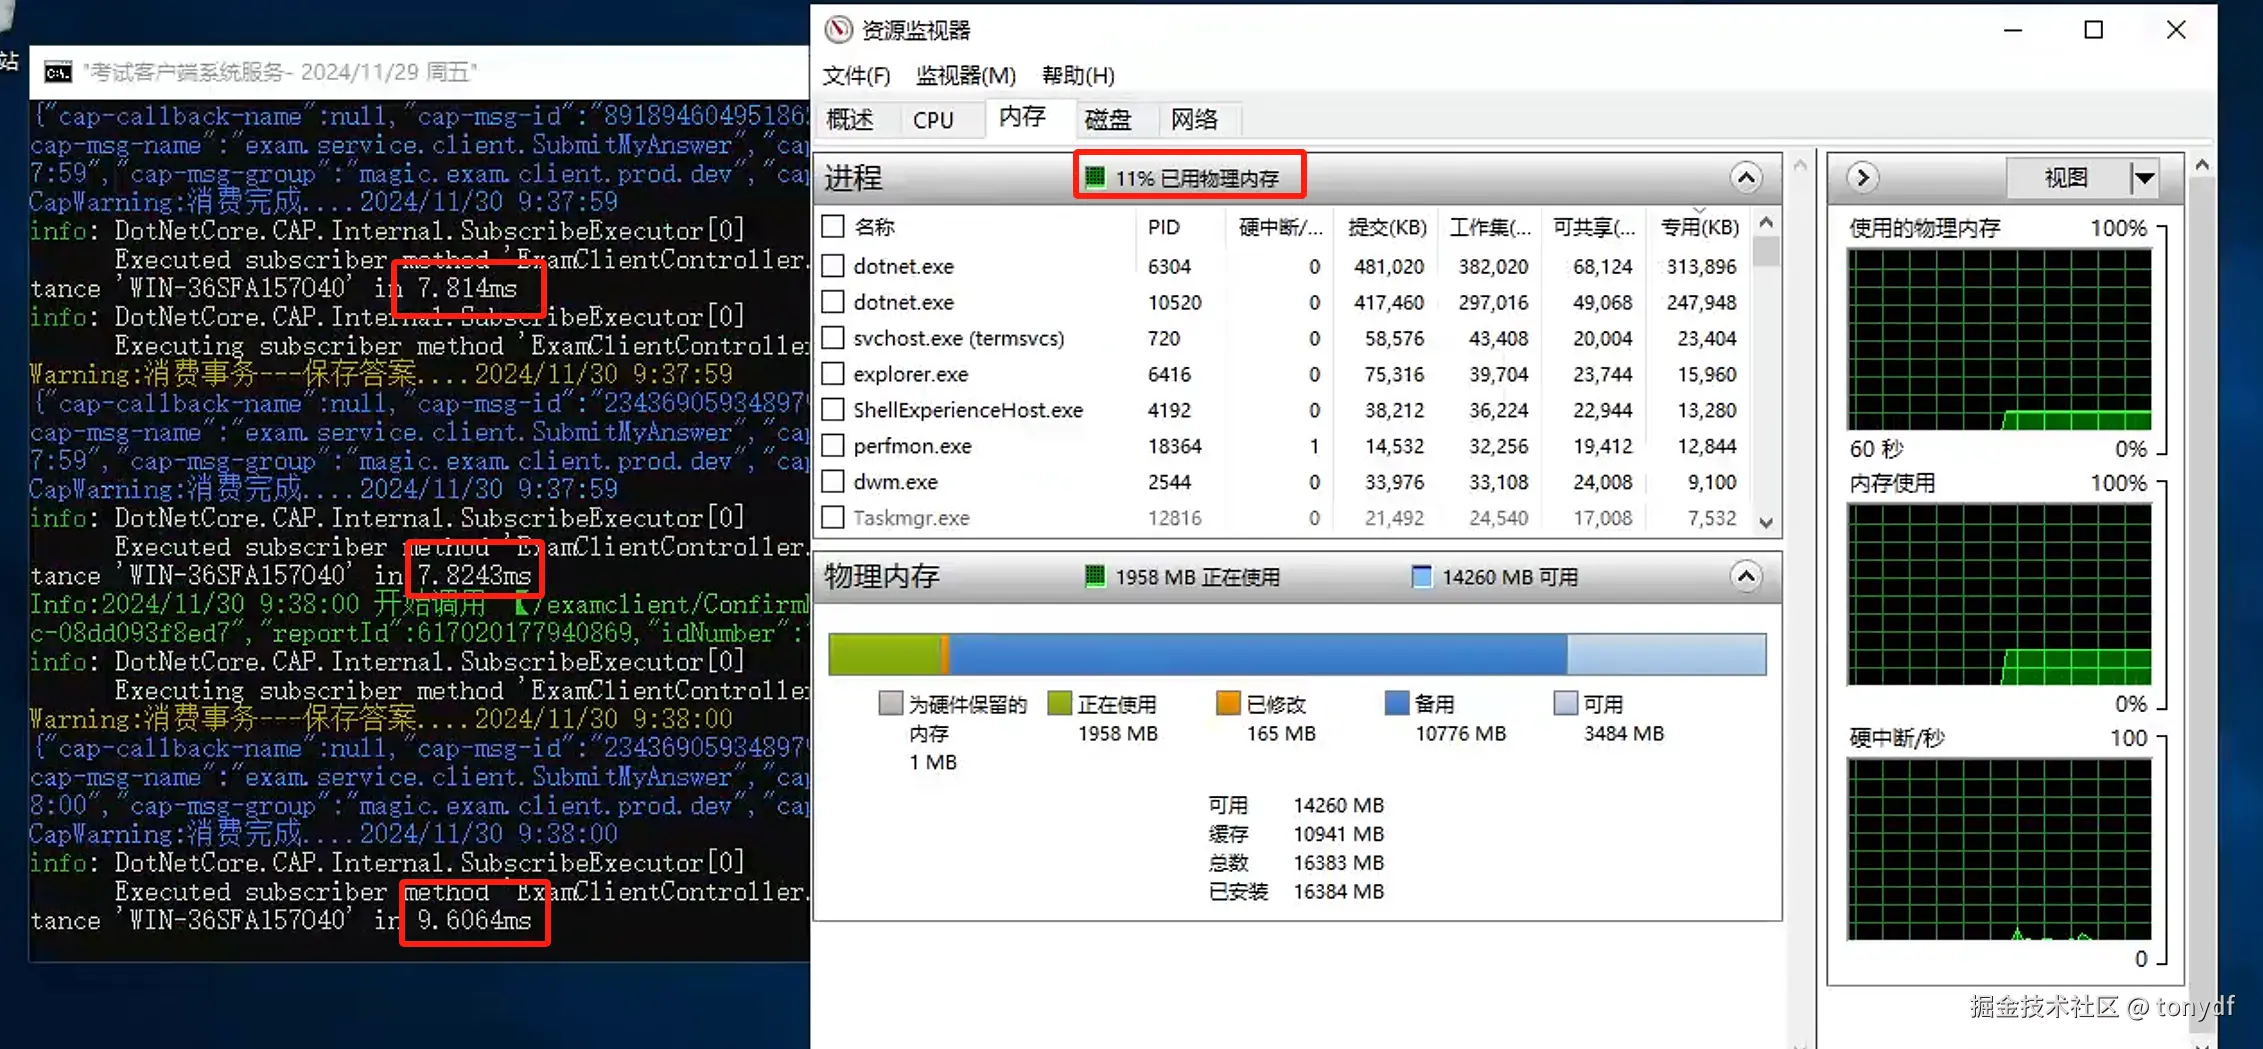Select the green 正在使用 legend icon
The image size is (2263, 1049).
[1060, 703]
